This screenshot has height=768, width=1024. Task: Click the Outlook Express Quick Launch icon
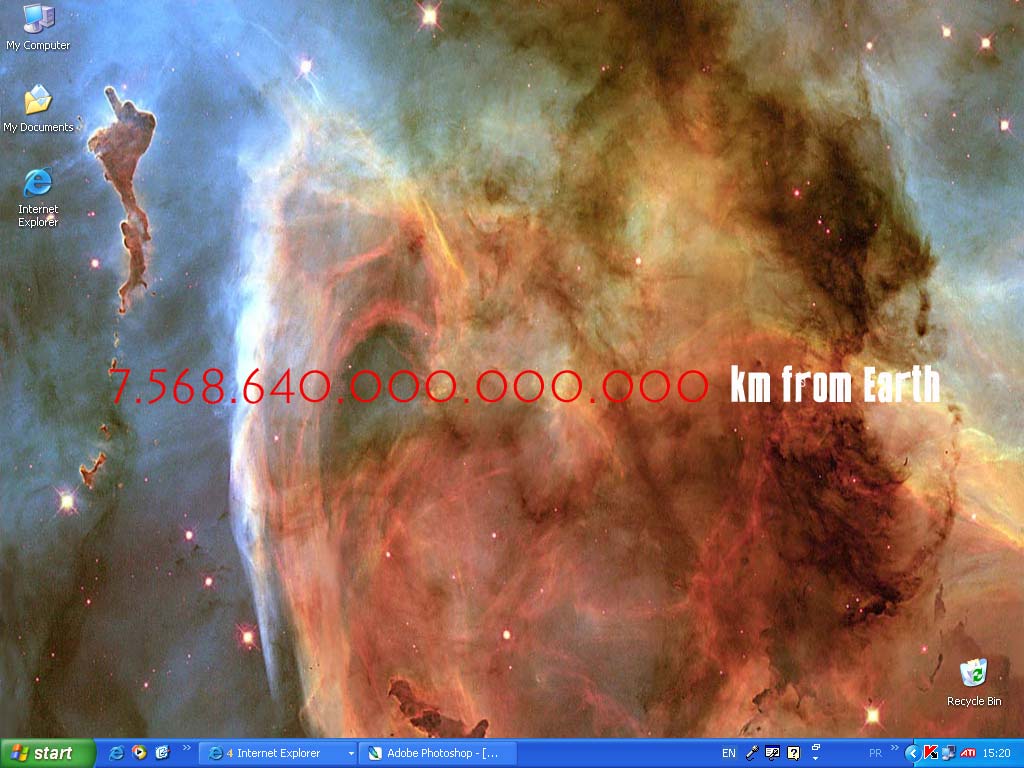[x=162, y=753]
